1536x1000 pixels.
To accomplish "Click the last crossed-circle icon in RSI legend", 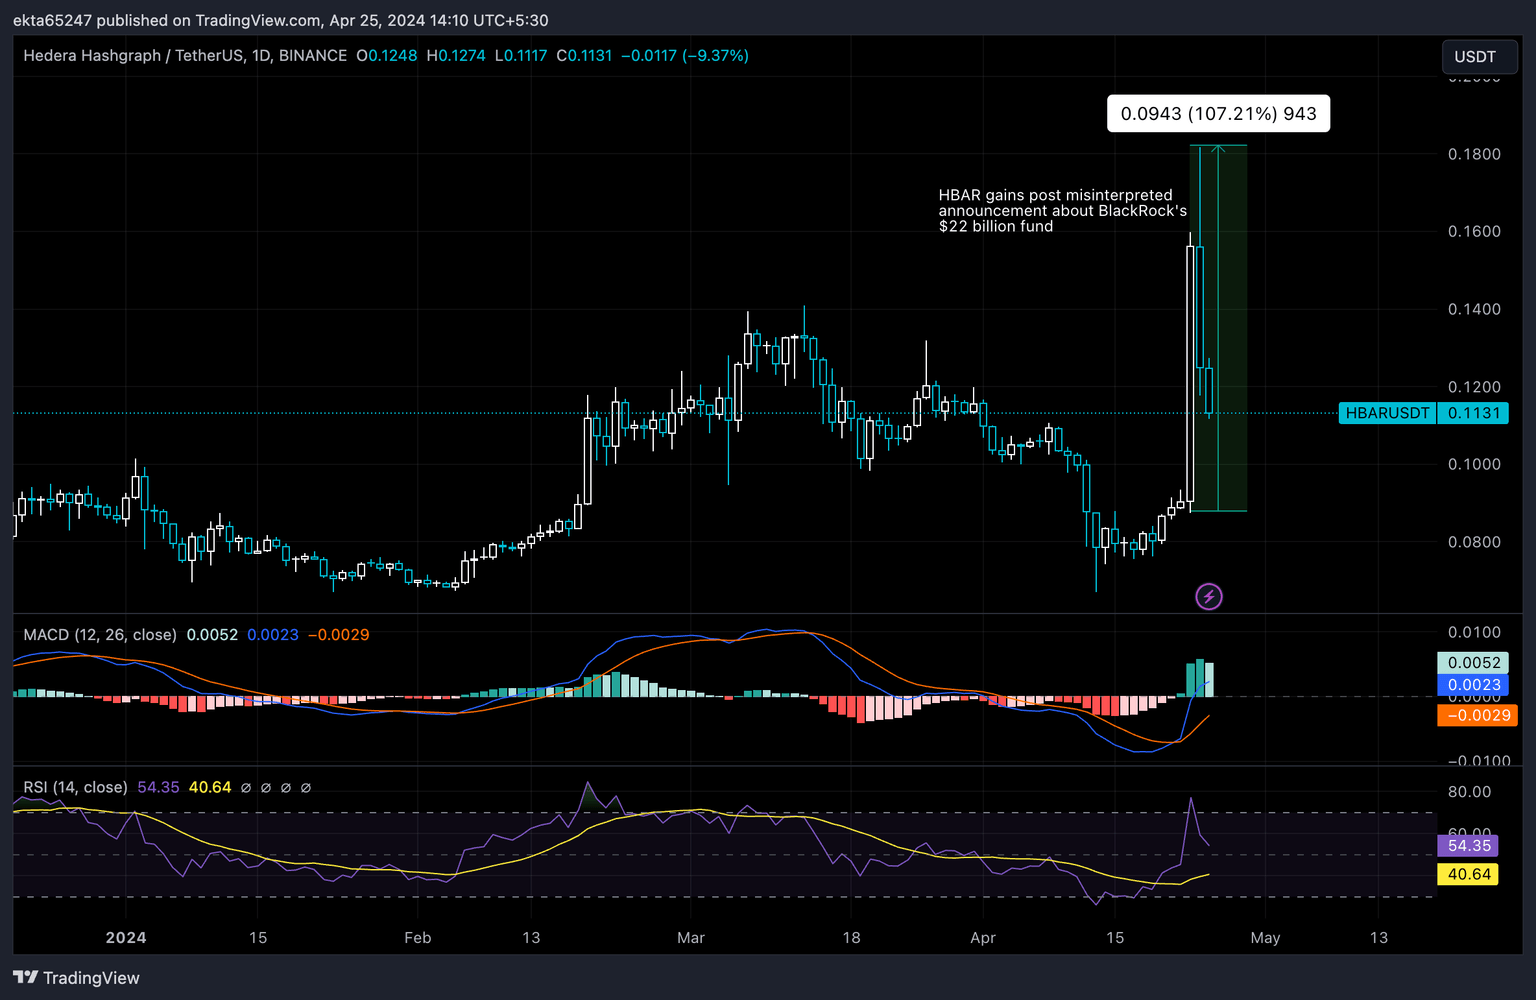I will (307, 788).
